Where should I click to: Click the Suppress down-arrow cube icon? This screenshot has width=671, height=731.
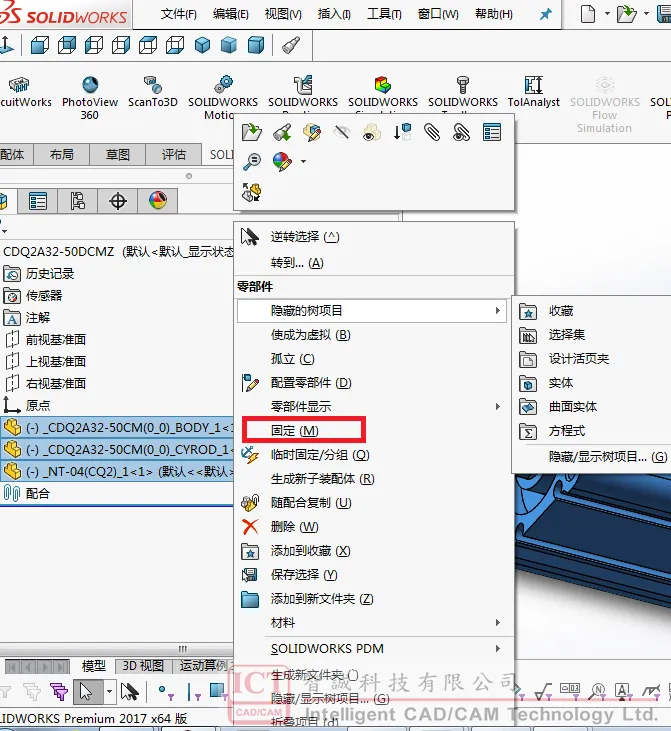coord(401,132)
